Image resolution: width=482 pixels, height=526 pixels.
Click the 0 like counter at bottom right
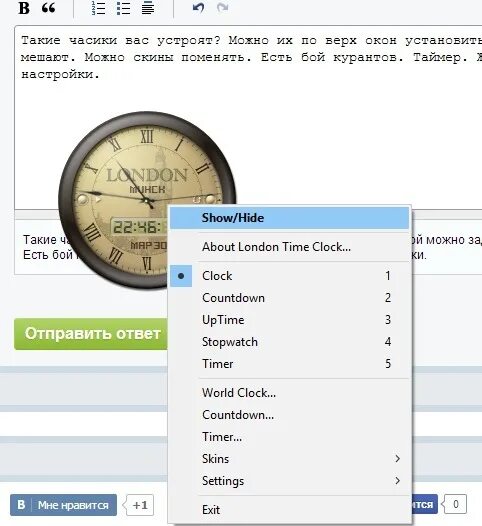[x=455, y=504]
